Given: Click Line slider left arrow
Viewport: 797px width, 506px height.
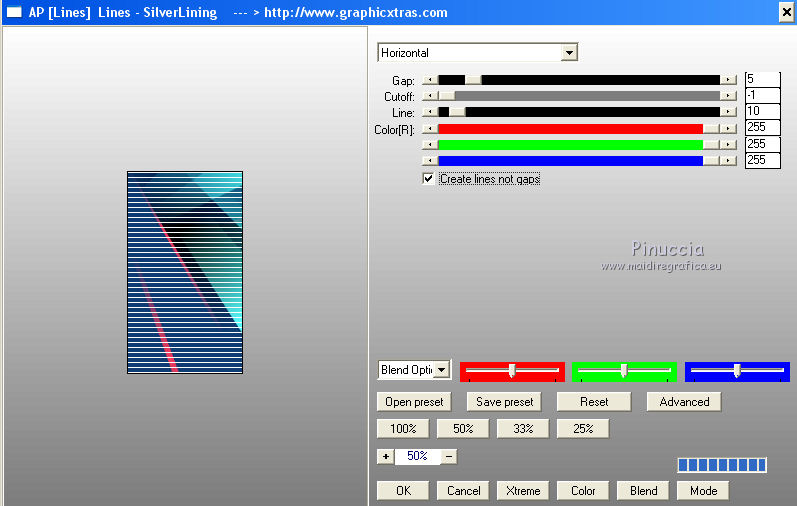Looking at the screenshot, I should [430, 112].
